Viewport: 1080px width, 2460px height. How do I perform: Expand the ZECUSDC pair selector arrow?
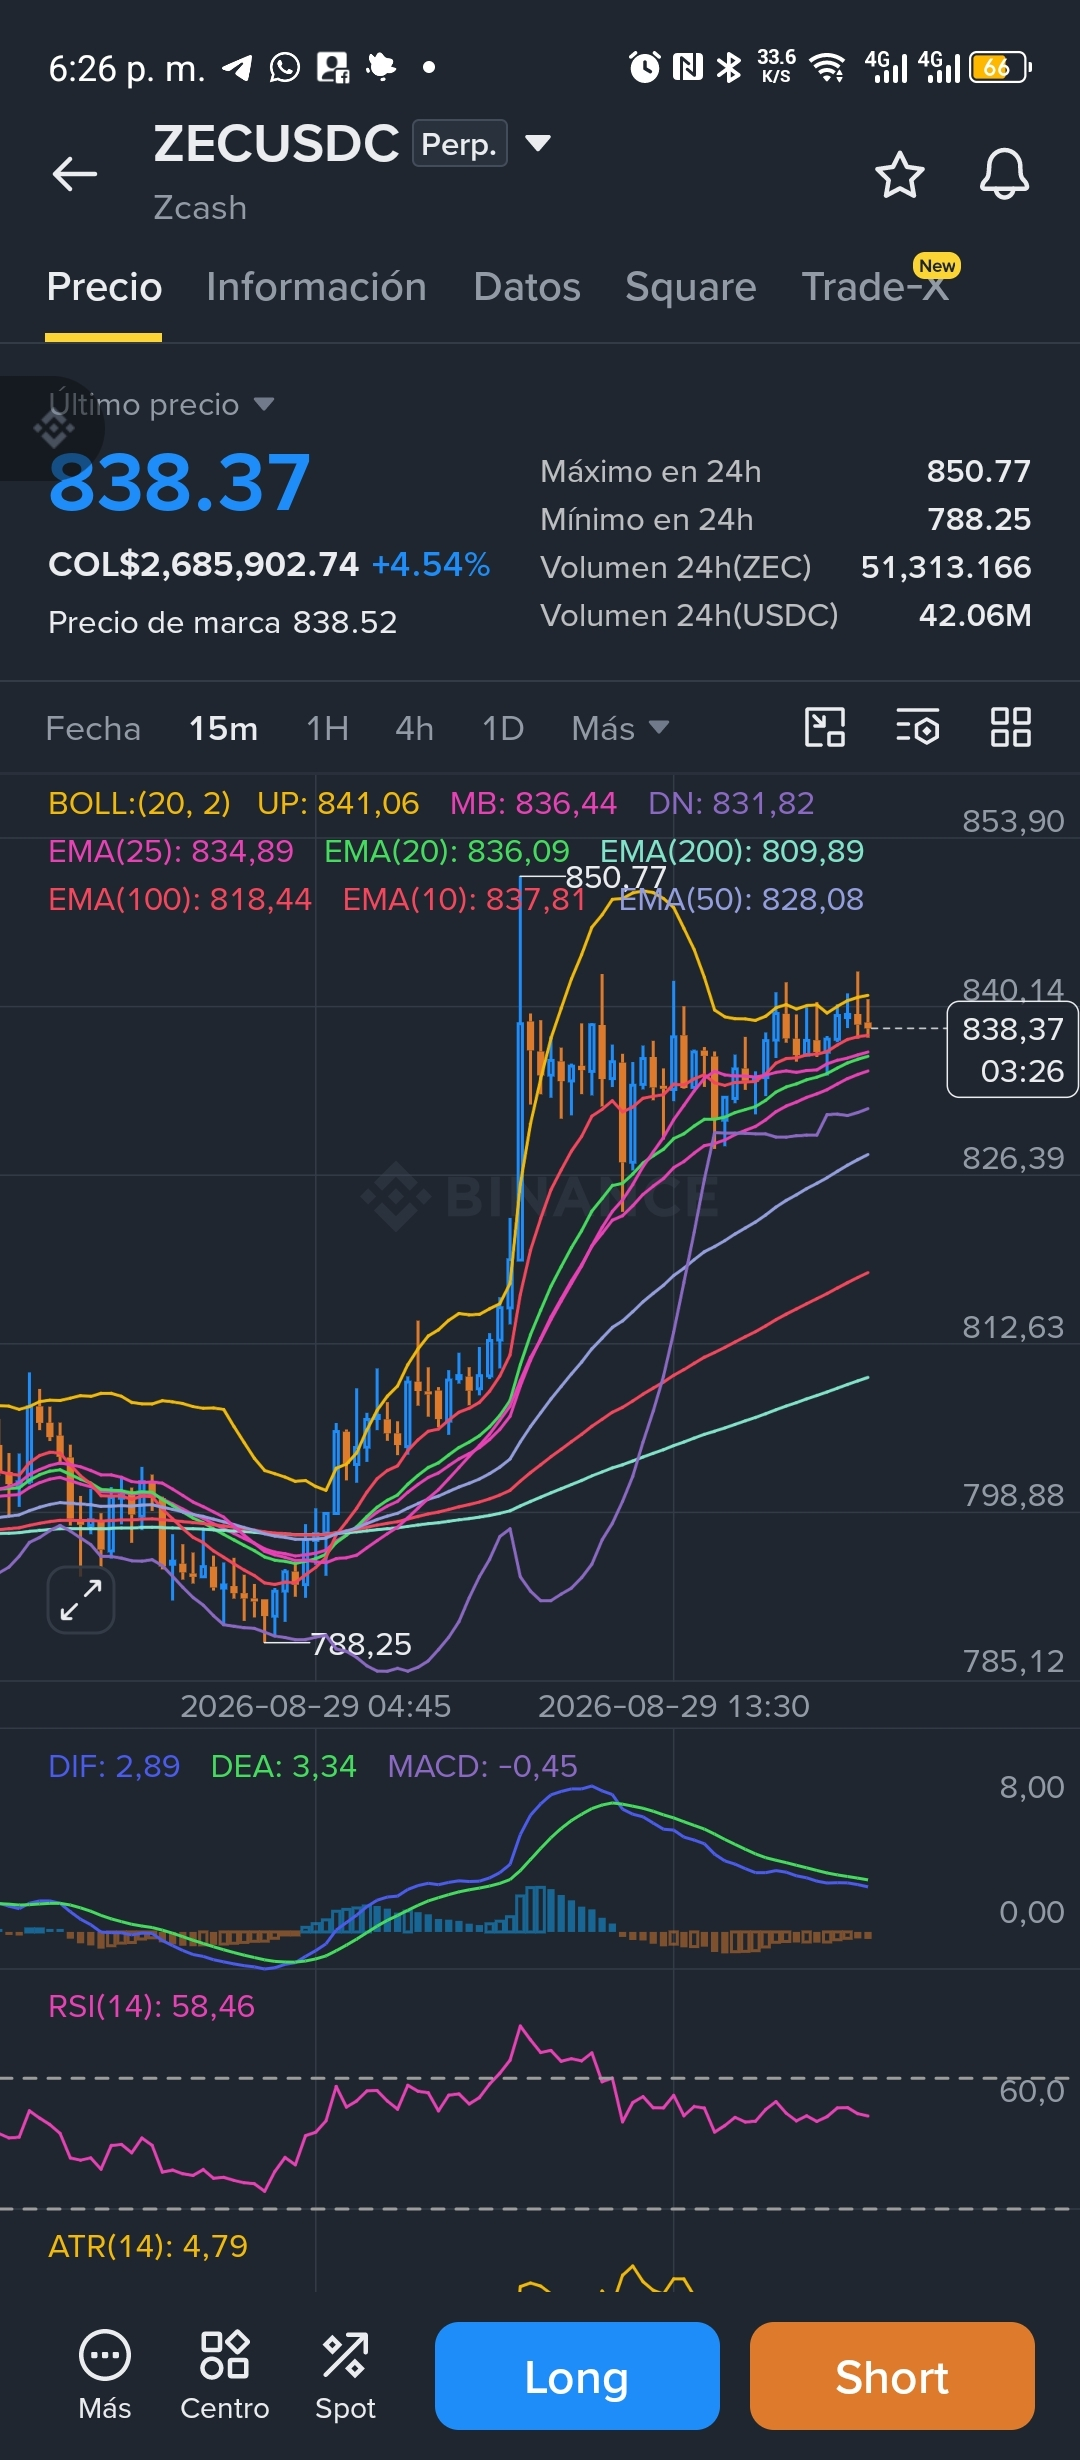pos(538,143)
